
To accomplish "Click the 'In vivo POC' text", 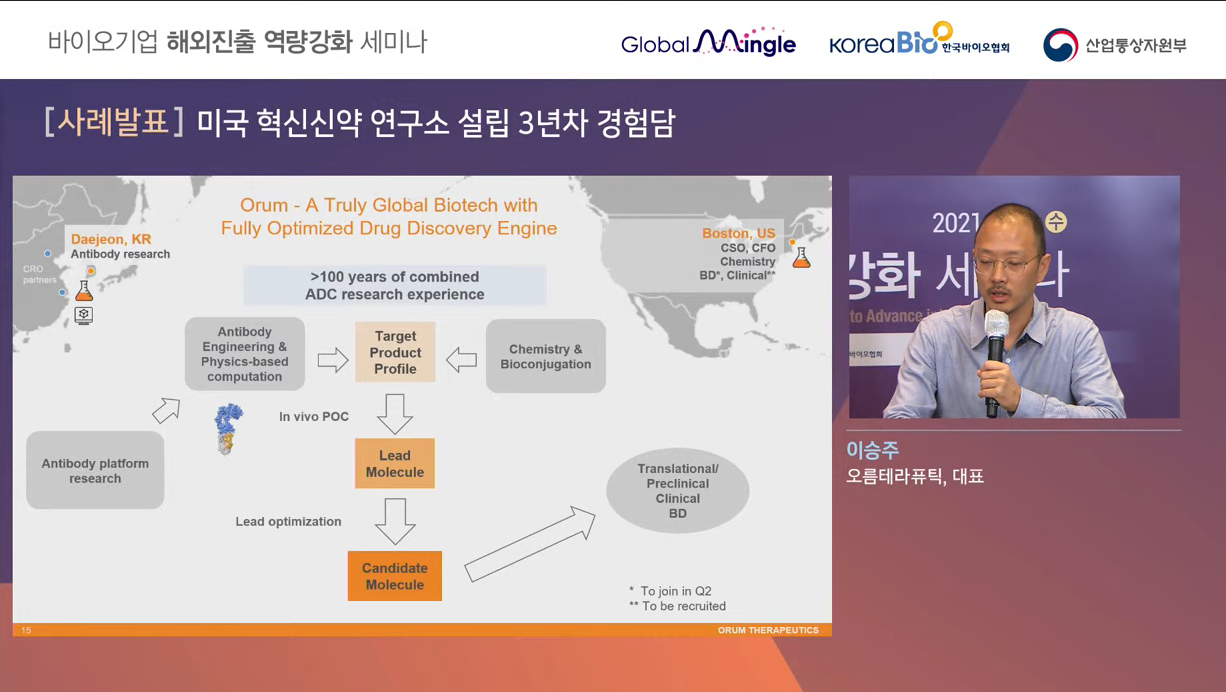I will point(314,416).
